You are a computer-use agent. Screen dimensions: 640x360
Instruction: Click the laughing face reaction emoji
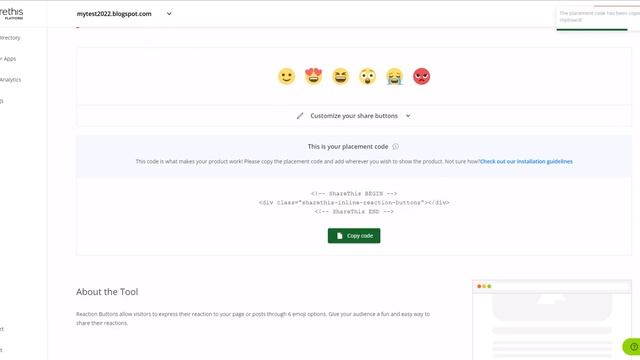click(x=340, y=76)
